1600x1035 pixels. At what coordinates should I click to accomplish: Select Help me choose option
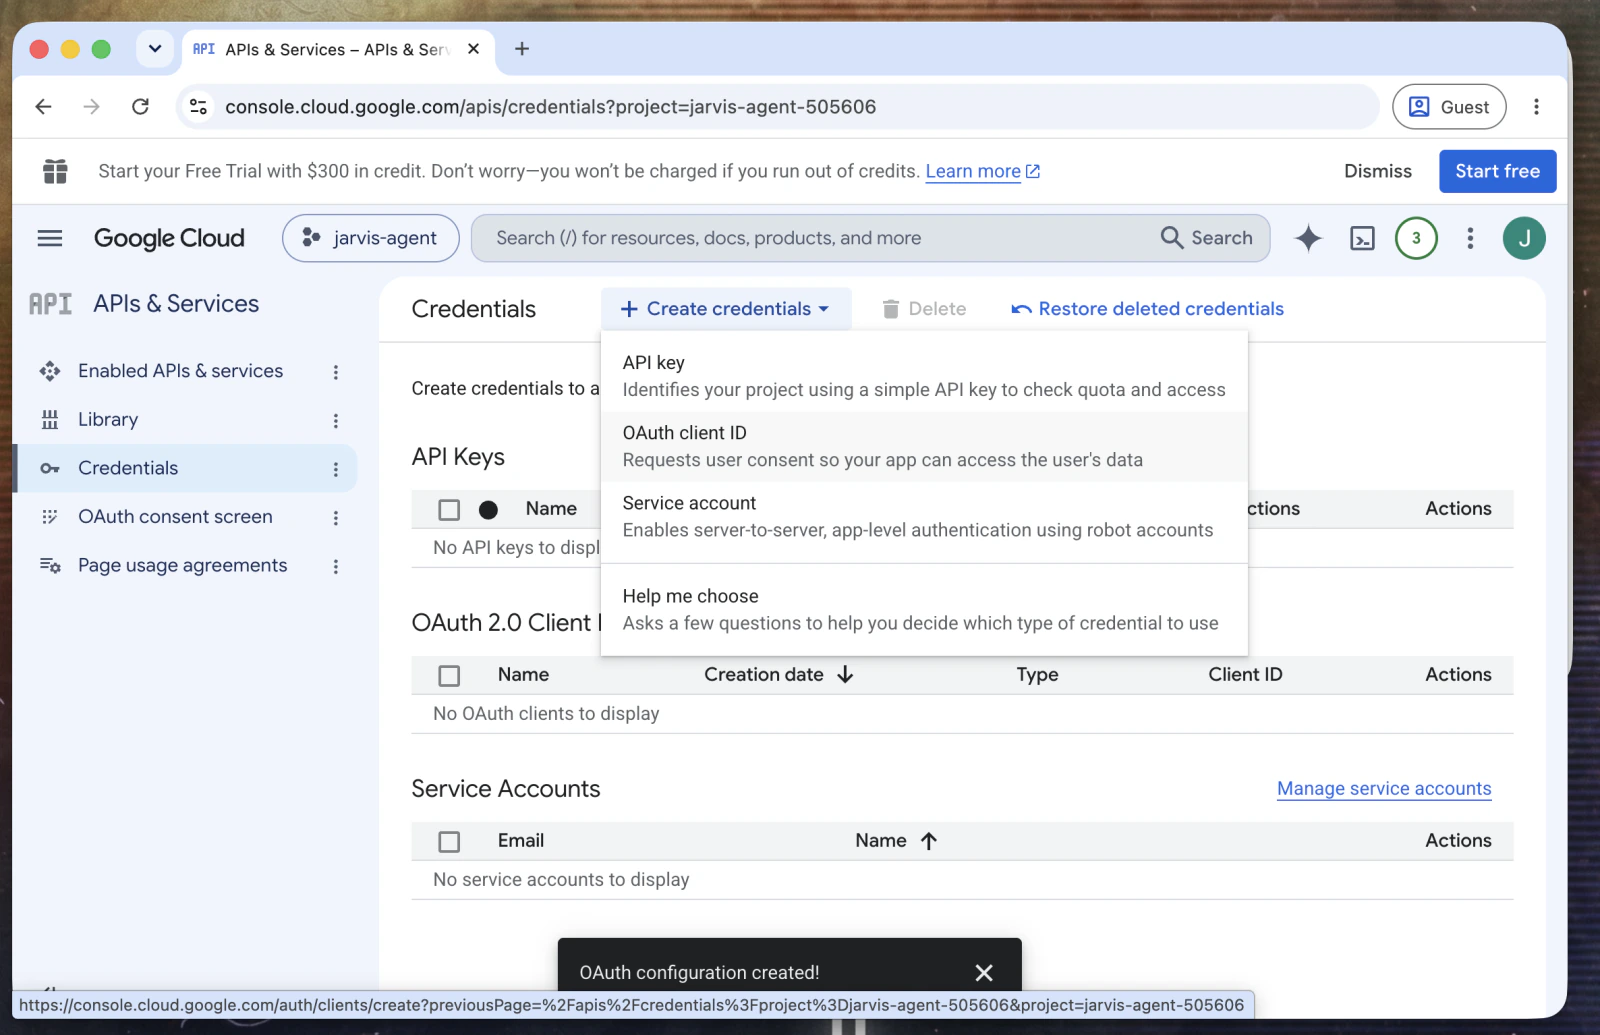point(924,609)
